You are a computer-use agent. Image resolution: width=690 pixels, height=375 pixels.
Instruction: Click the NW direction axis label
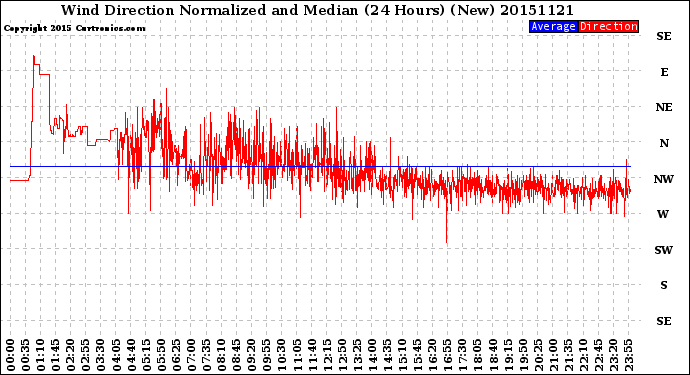(664, 179)
